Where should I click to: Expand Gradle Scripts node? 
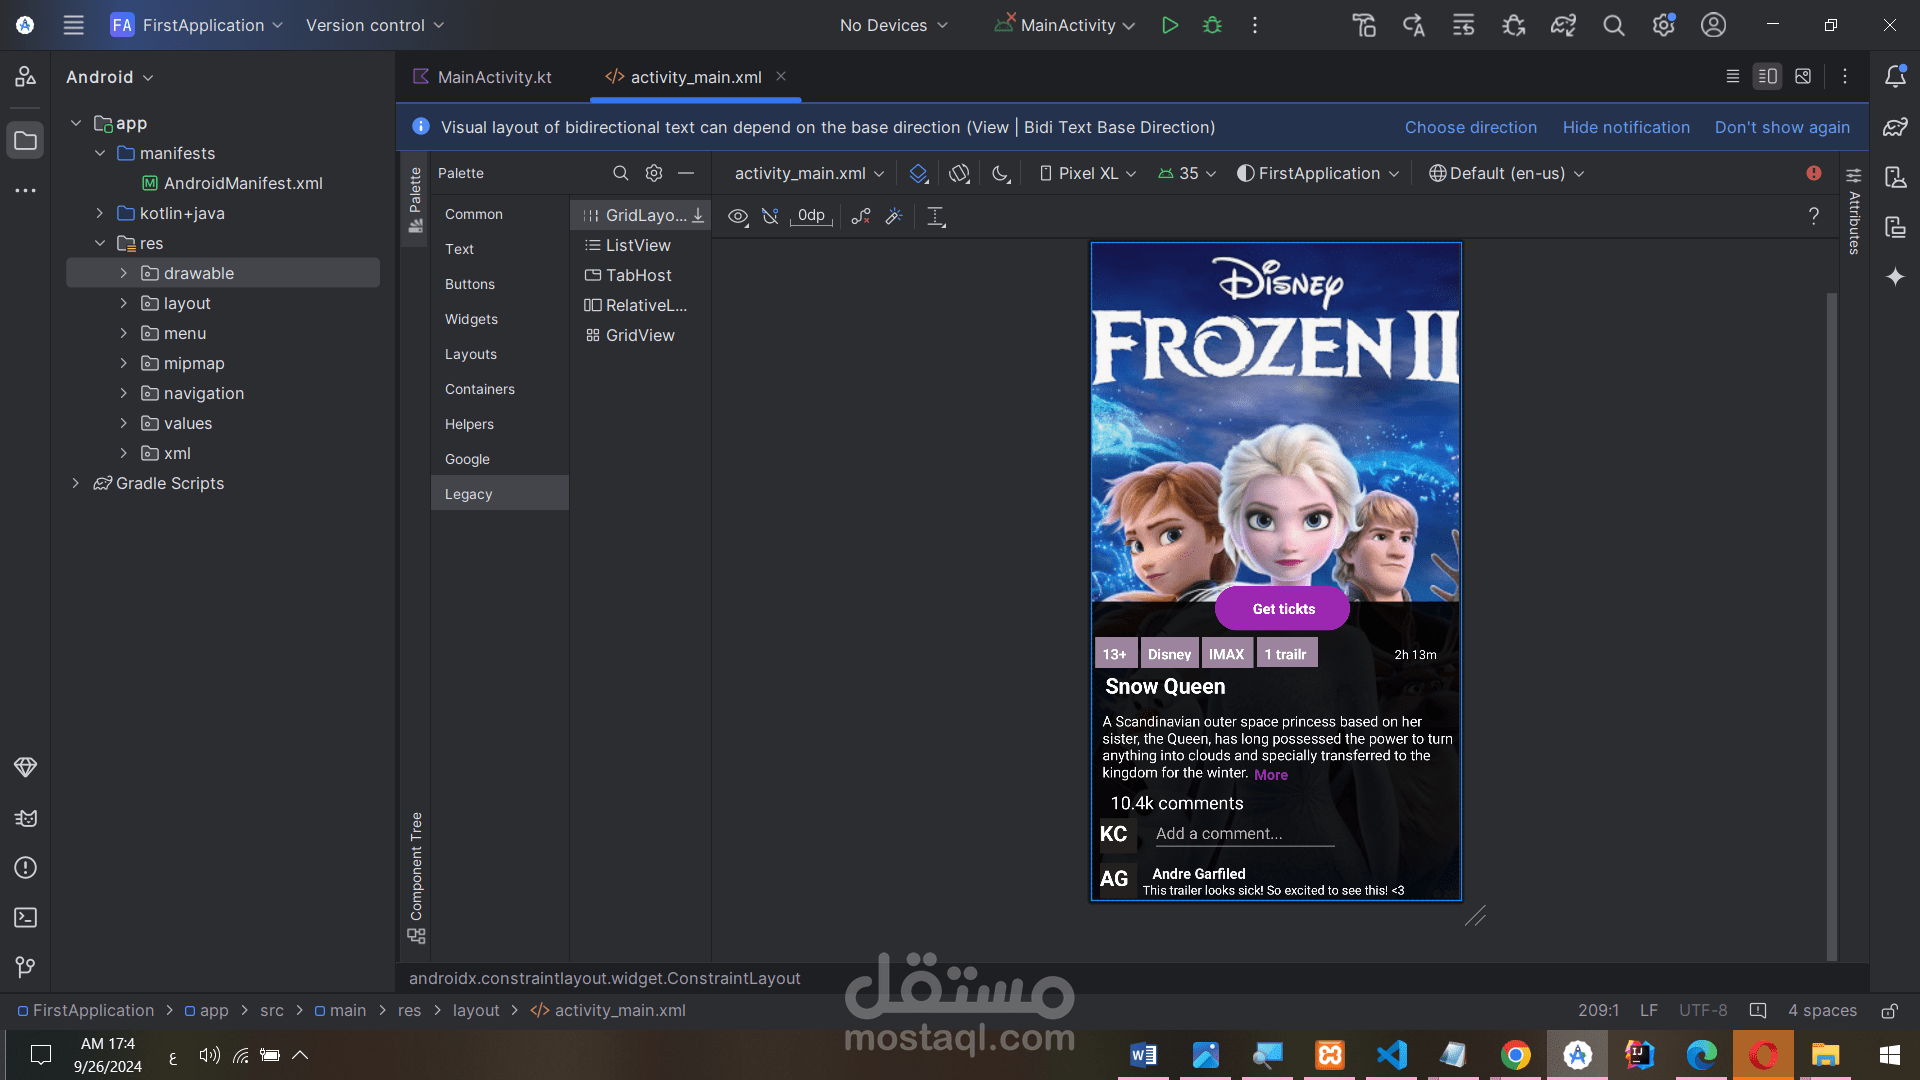[x=75, y=483]
